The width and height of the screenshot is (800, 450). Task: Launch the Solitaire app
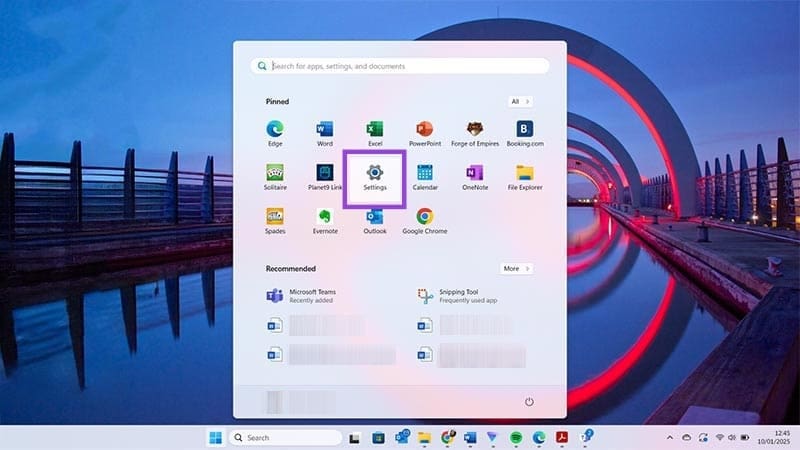pos(275,178)
